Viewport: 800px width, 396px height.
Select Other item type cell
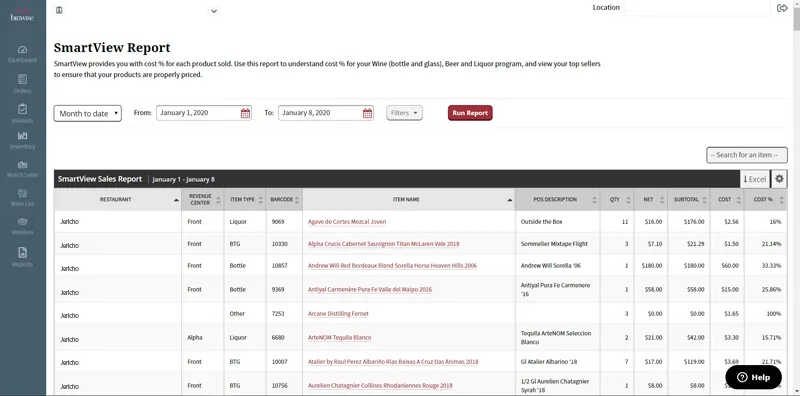(237, 313)
